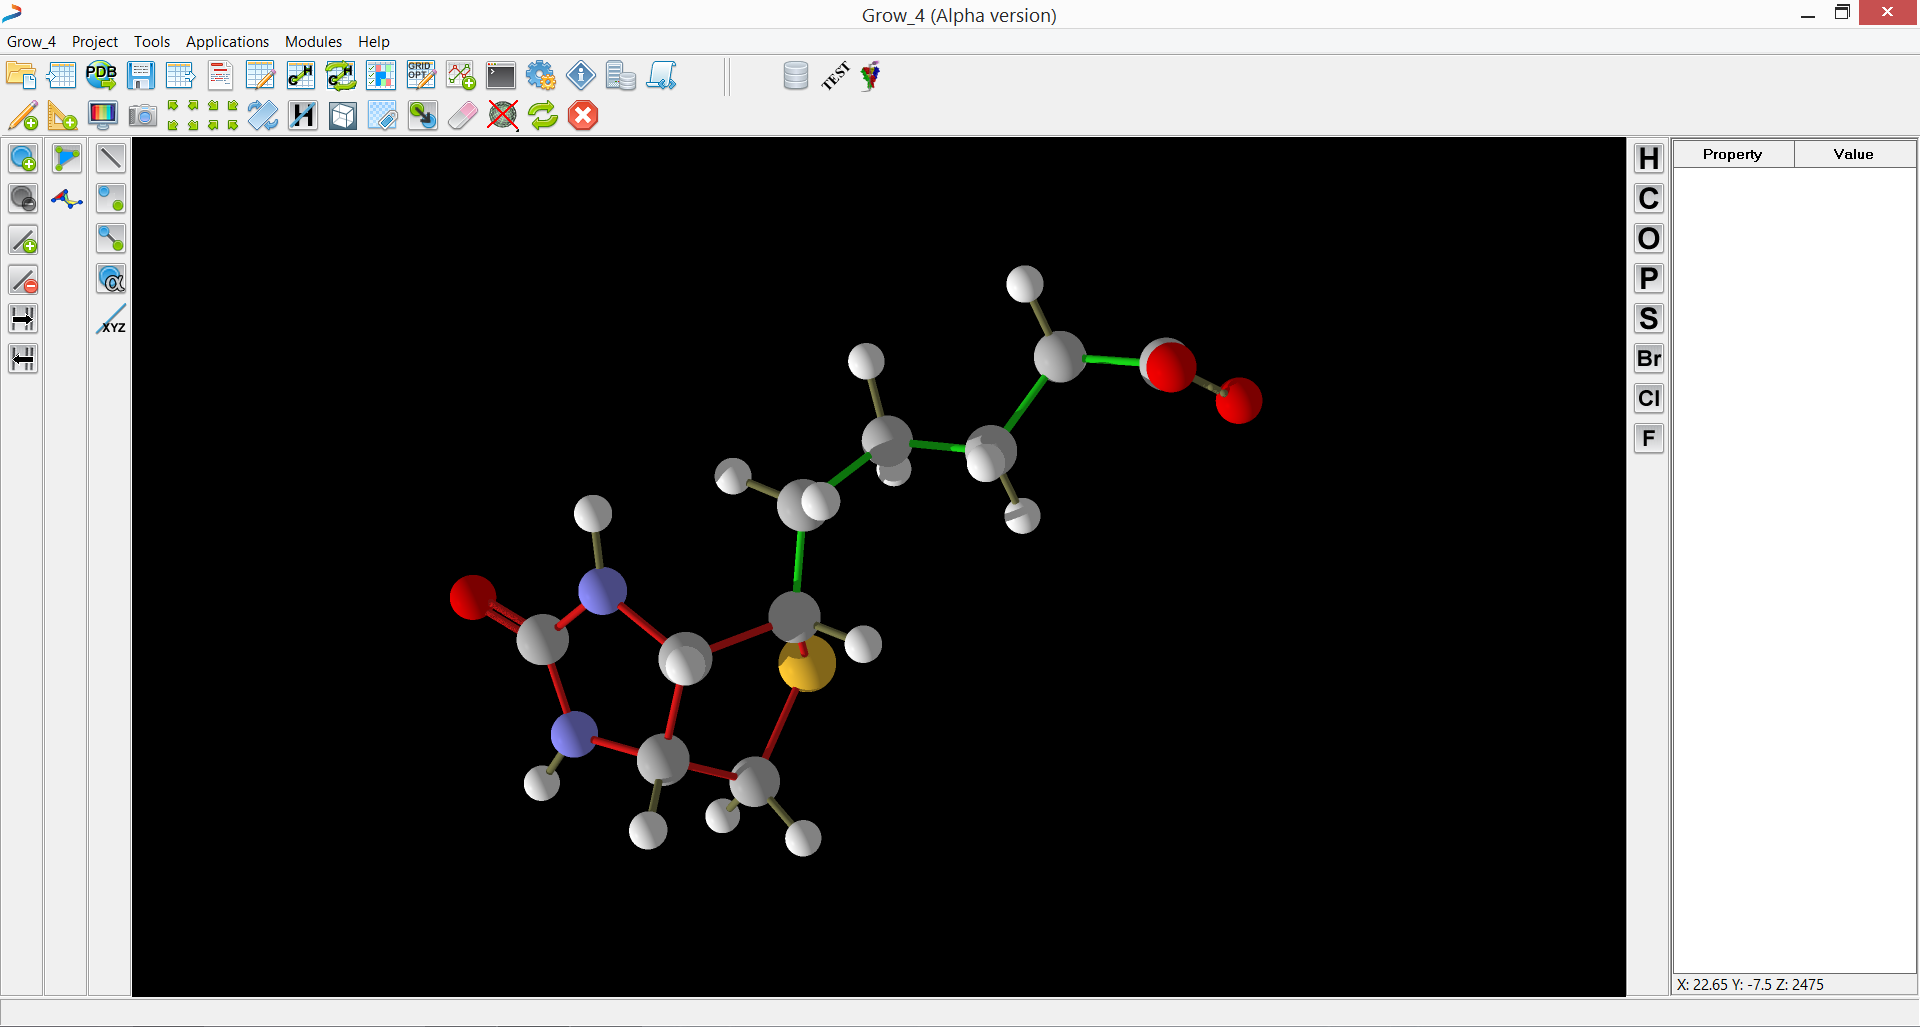Click the TEST icon
Screen dimensions: 1920x1027
(835, 76)
